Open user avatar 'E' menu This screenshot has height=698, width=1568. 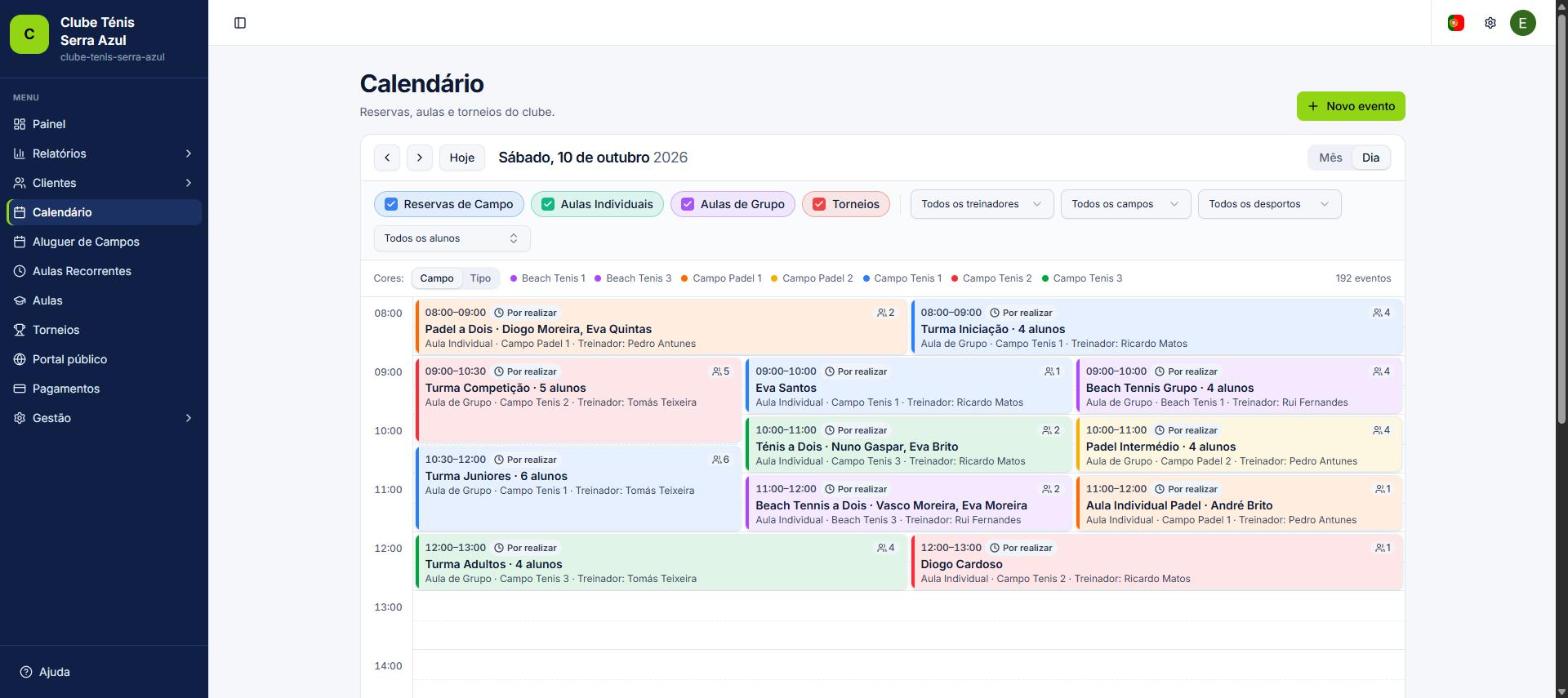tap(1523, 23)
